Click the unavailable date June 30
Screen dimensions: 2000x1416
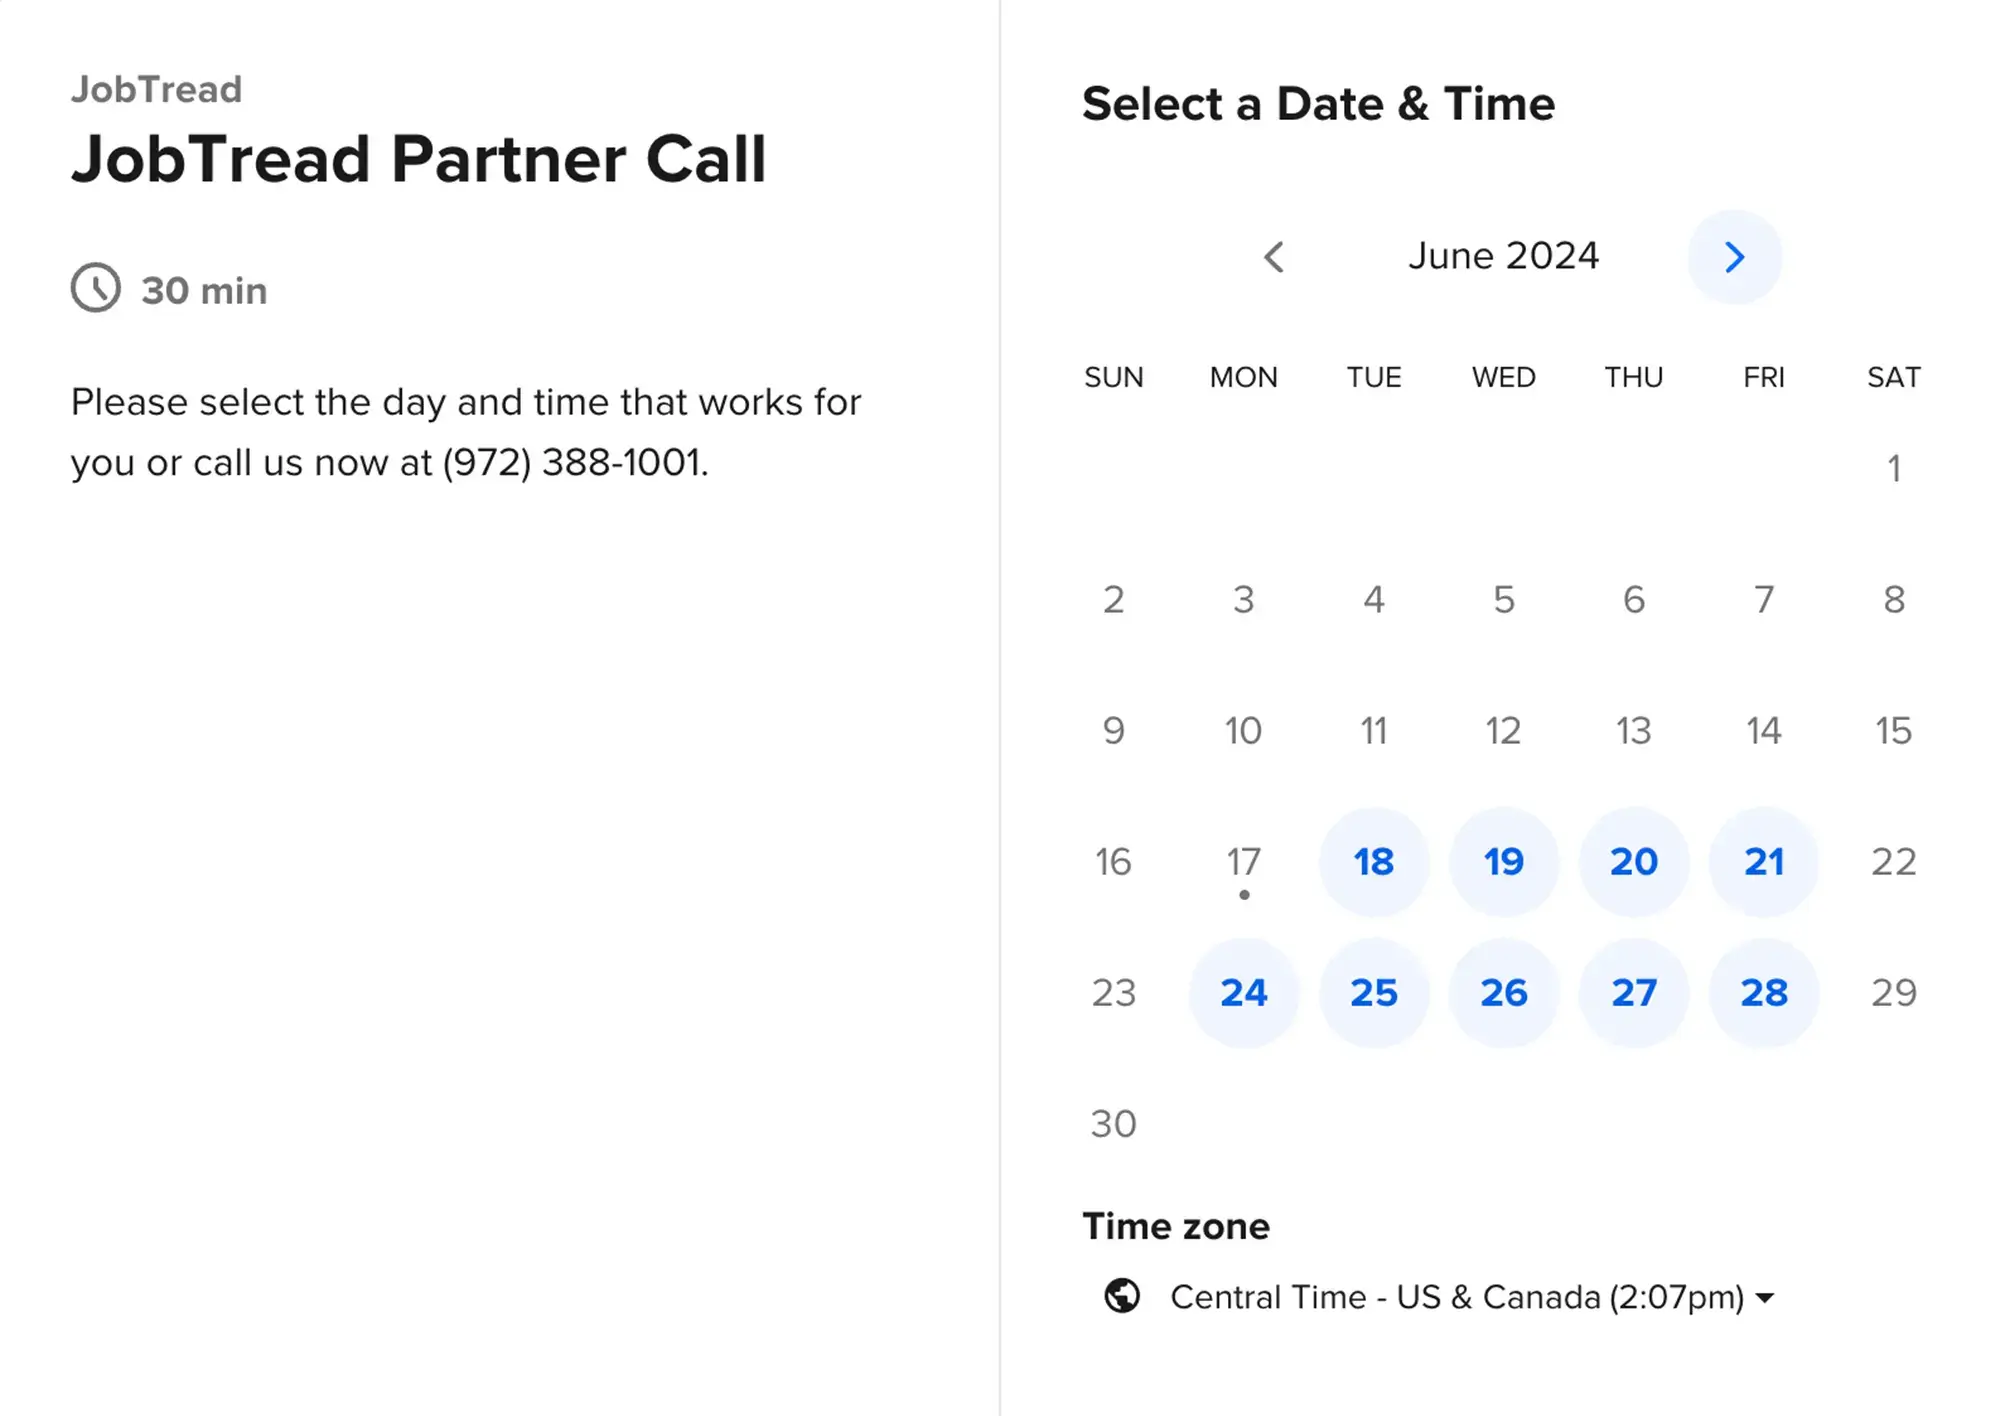1113,1124
